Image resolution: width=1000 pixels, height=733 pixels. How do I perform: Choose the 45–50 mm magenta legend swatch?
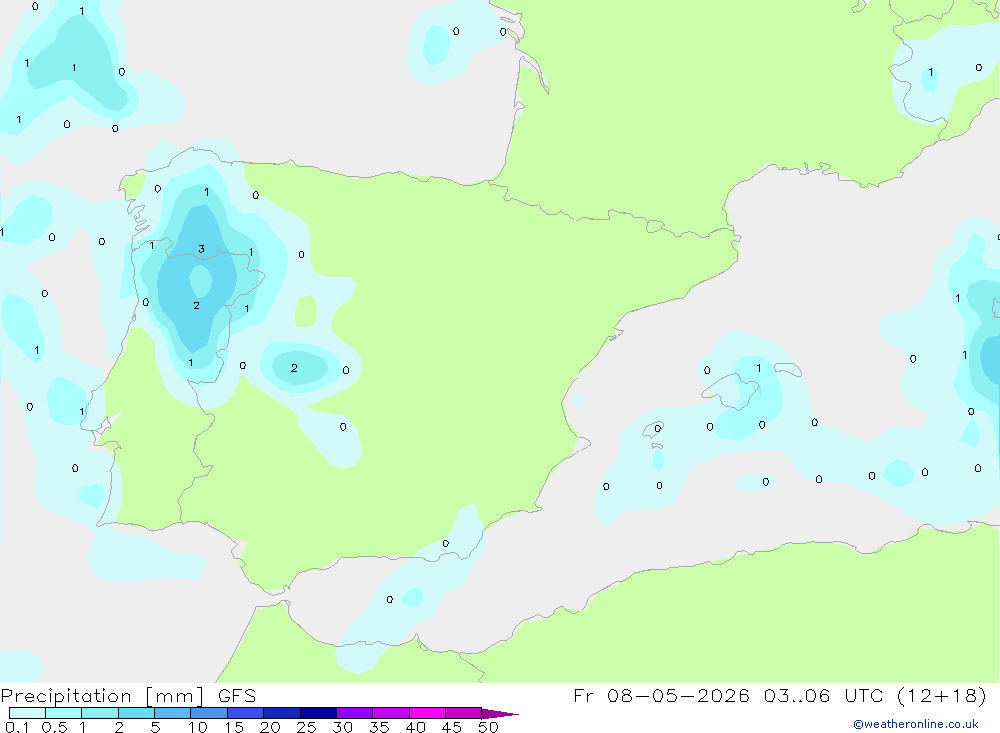[x=464, y=713]
